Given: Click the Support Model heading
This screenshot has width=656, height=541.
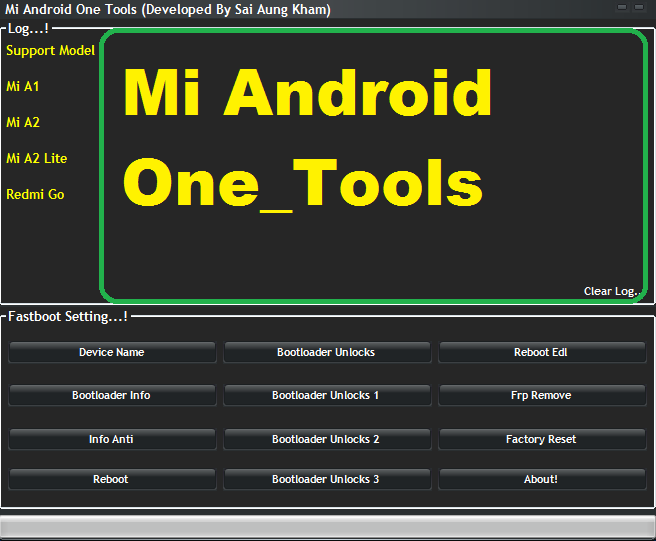Looking at the screenshot, I should (50, 51).
